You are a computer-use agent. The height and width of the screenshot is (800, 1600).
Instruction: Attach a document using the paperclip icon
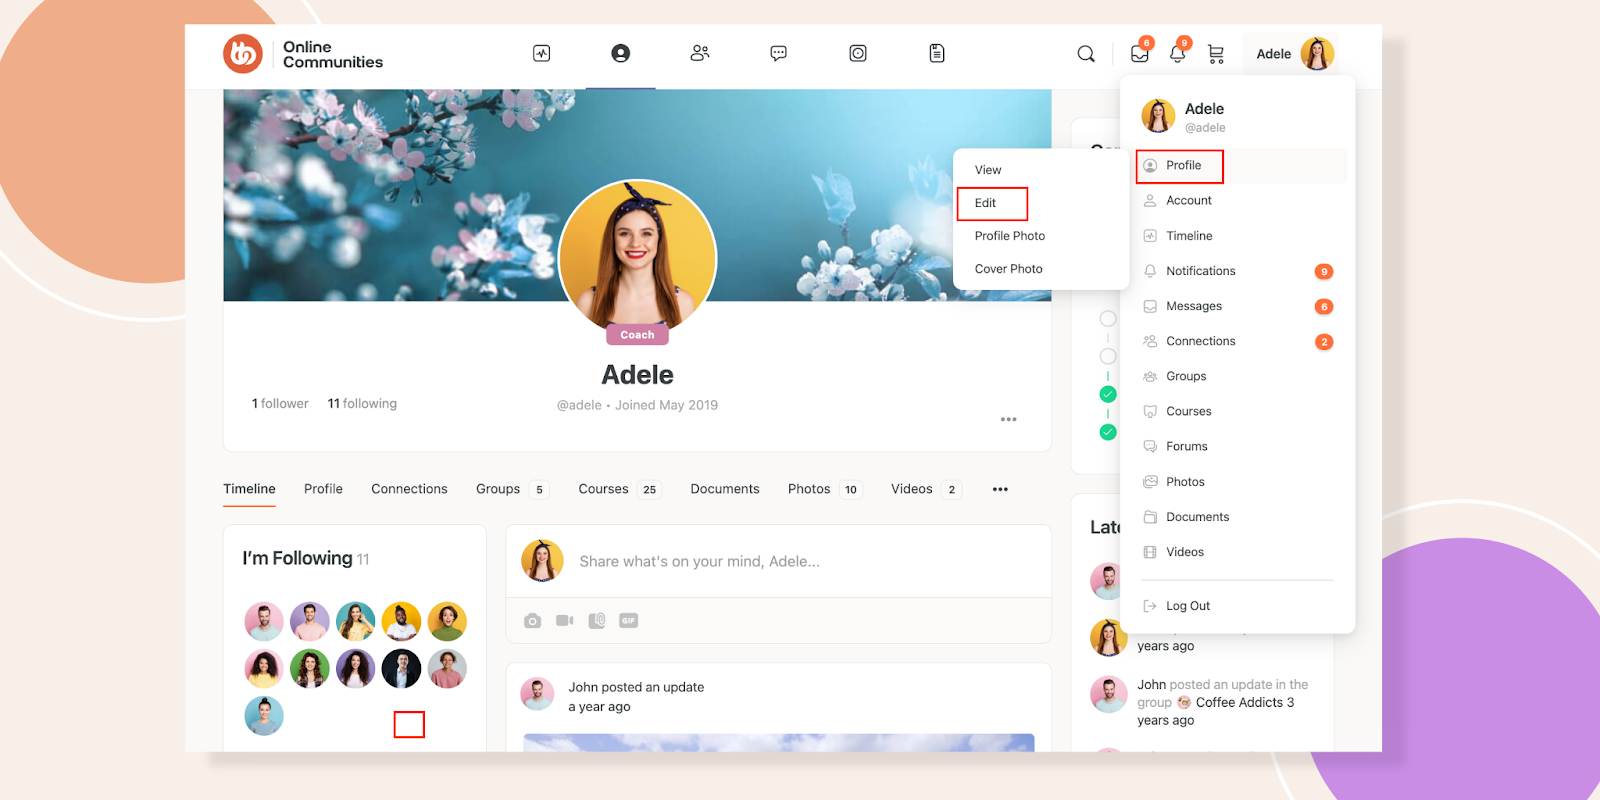(x=597, y=621)
